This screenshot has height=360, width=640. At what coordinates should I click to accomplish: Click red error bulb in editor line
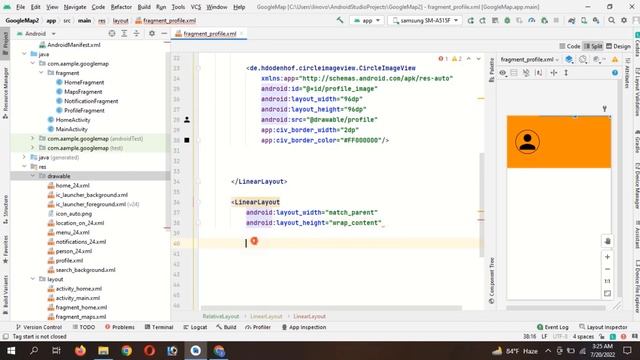click(254, 241)
